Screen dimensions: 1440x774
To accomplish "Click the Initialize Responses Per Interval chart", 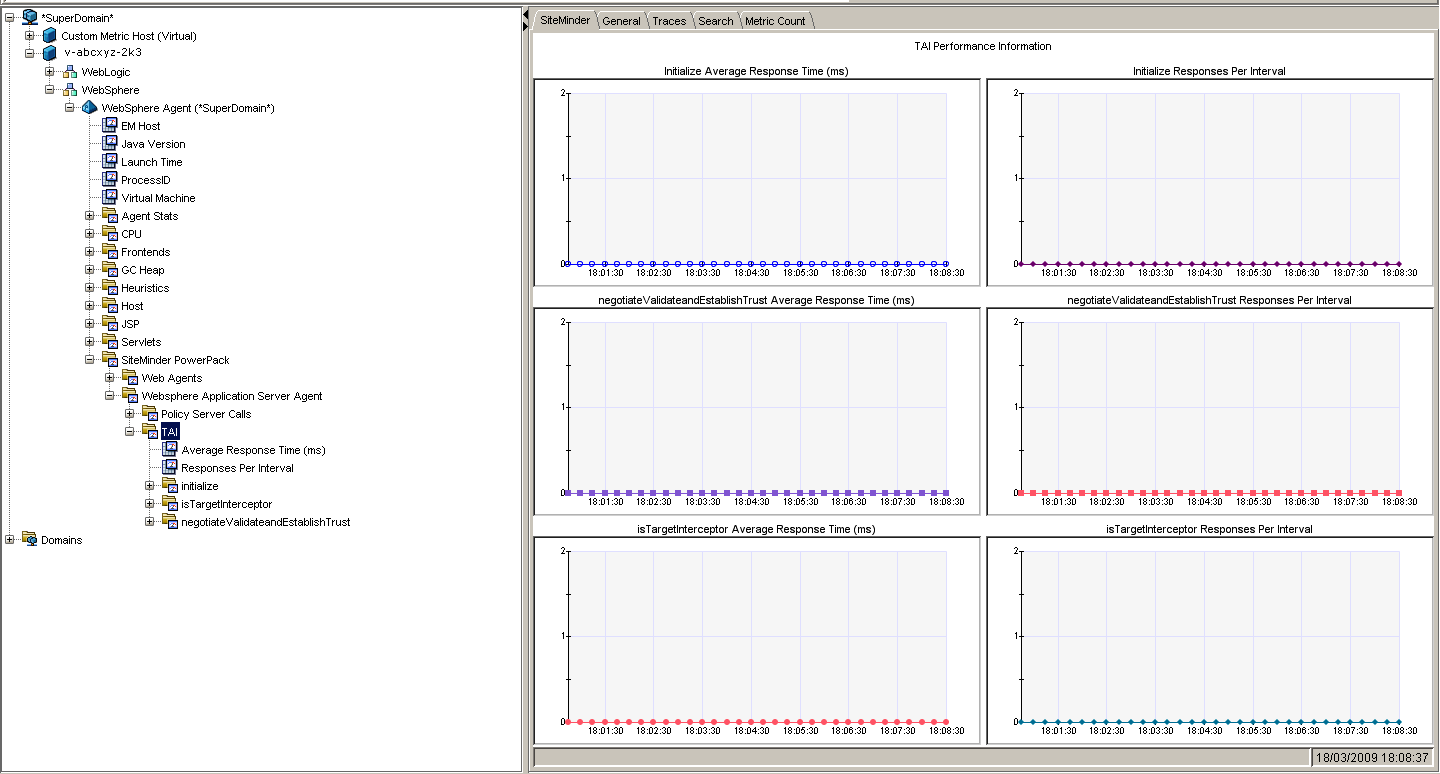I will [1209, 183].
